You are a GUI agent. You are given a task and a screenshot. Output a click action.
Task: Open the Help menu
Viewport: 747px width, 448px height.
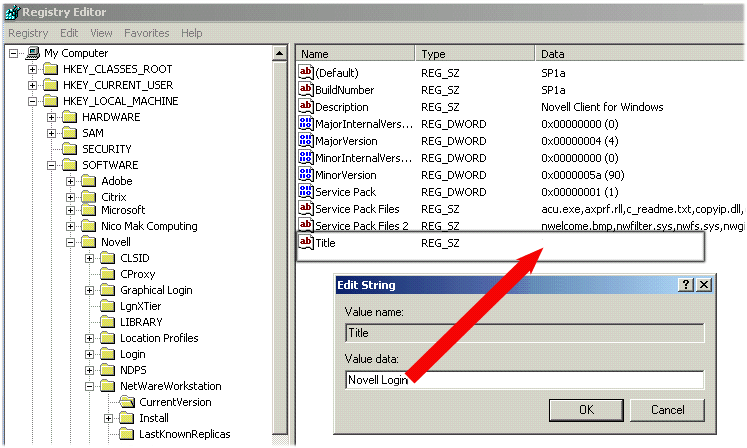tap(192, 33)
